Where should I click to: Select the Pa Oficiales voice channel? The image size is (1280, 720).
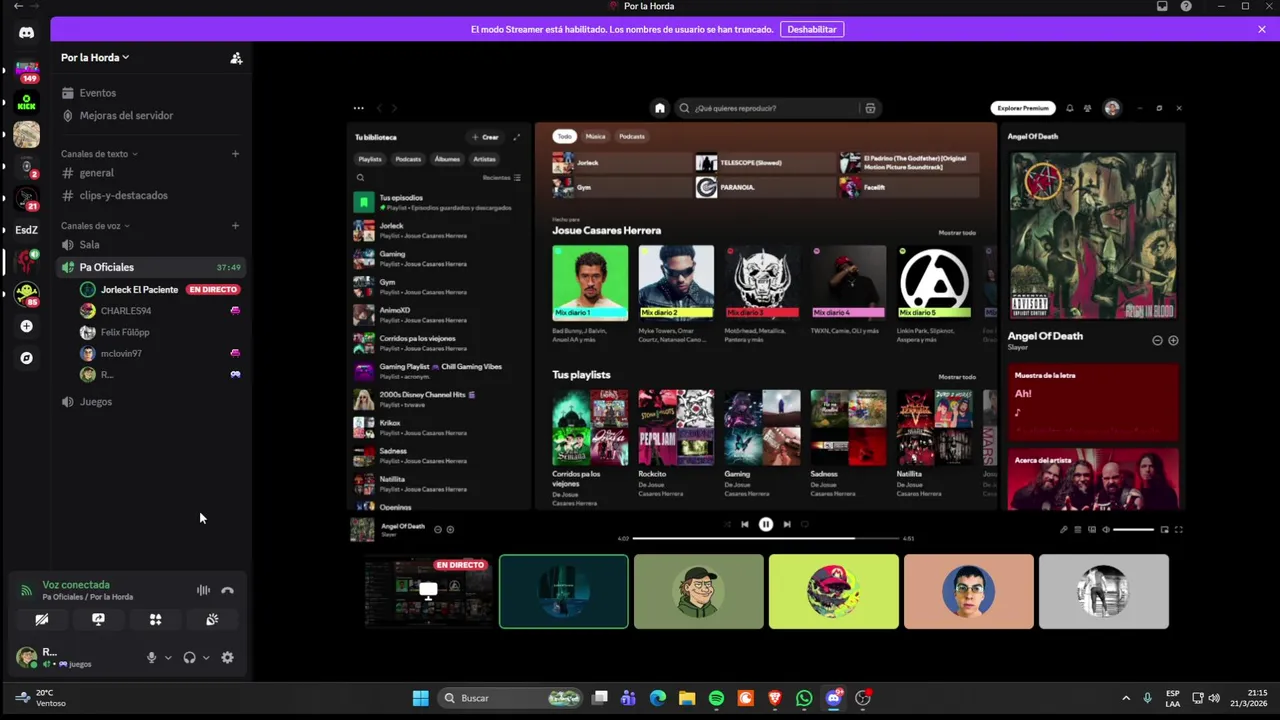(x=149, y=267)
